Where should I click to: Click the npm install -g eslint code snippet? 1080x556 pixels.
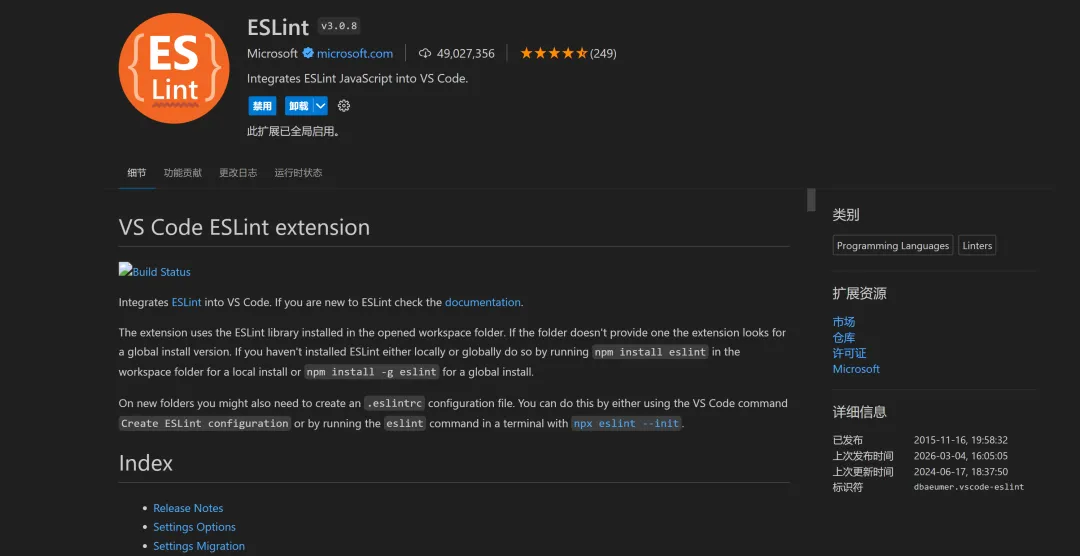(x=372, y=371)
